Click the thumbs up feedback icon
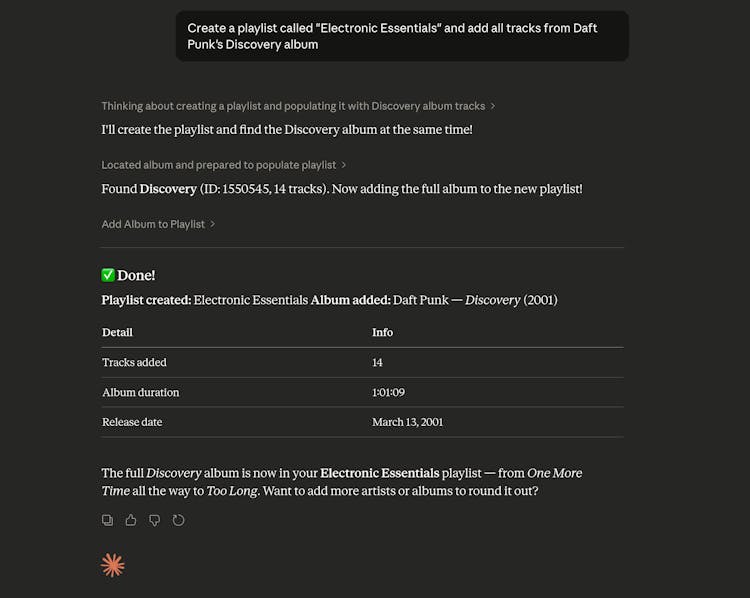Image resolution: width=750 pixels, height=598 pixels. coord(131,520)
